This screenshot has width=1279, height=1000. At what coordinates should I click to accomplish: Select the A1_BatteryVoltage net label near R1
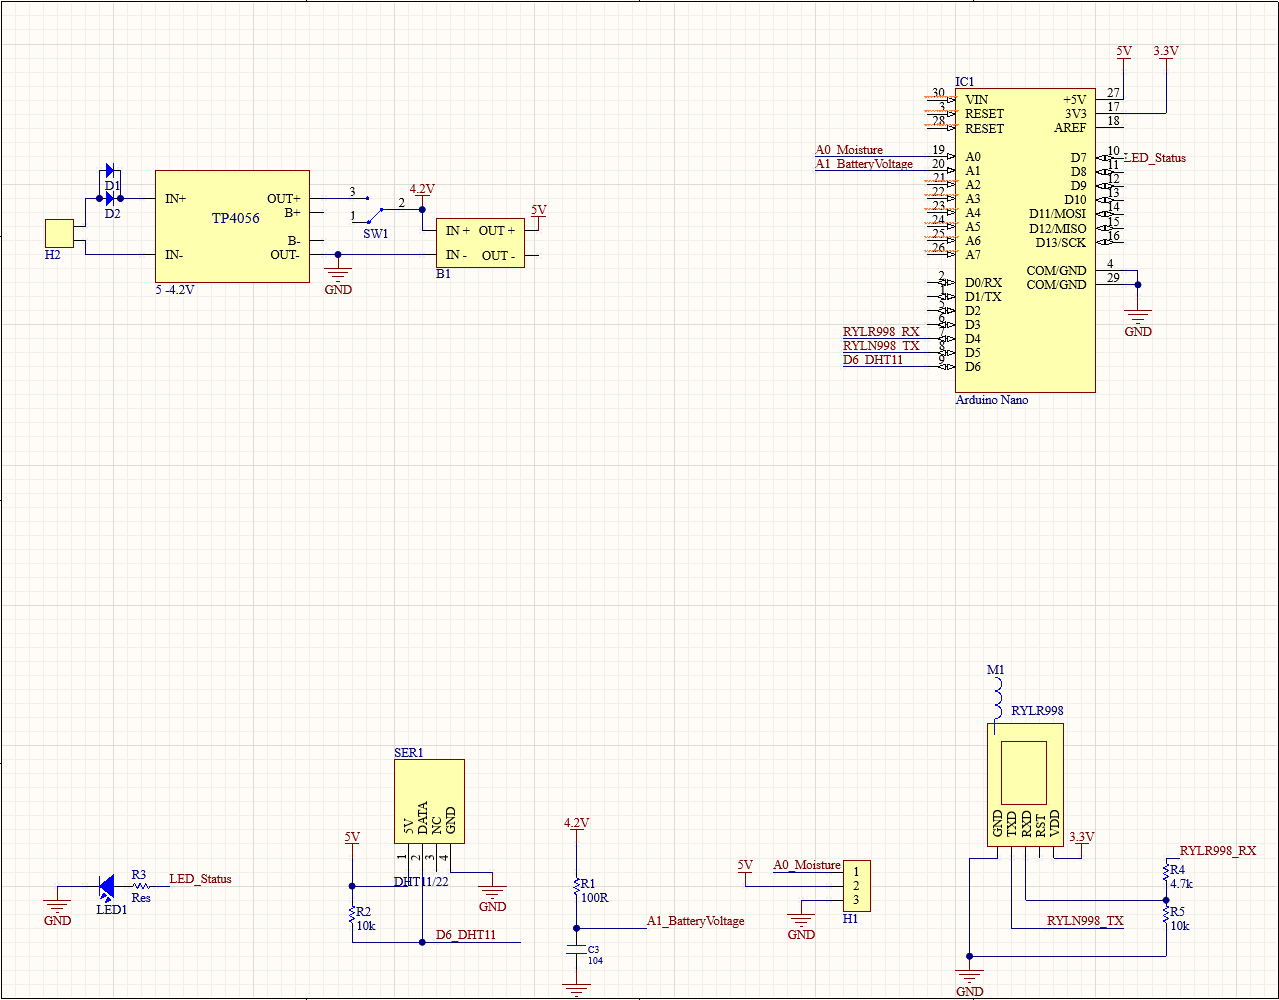[695, 921]
